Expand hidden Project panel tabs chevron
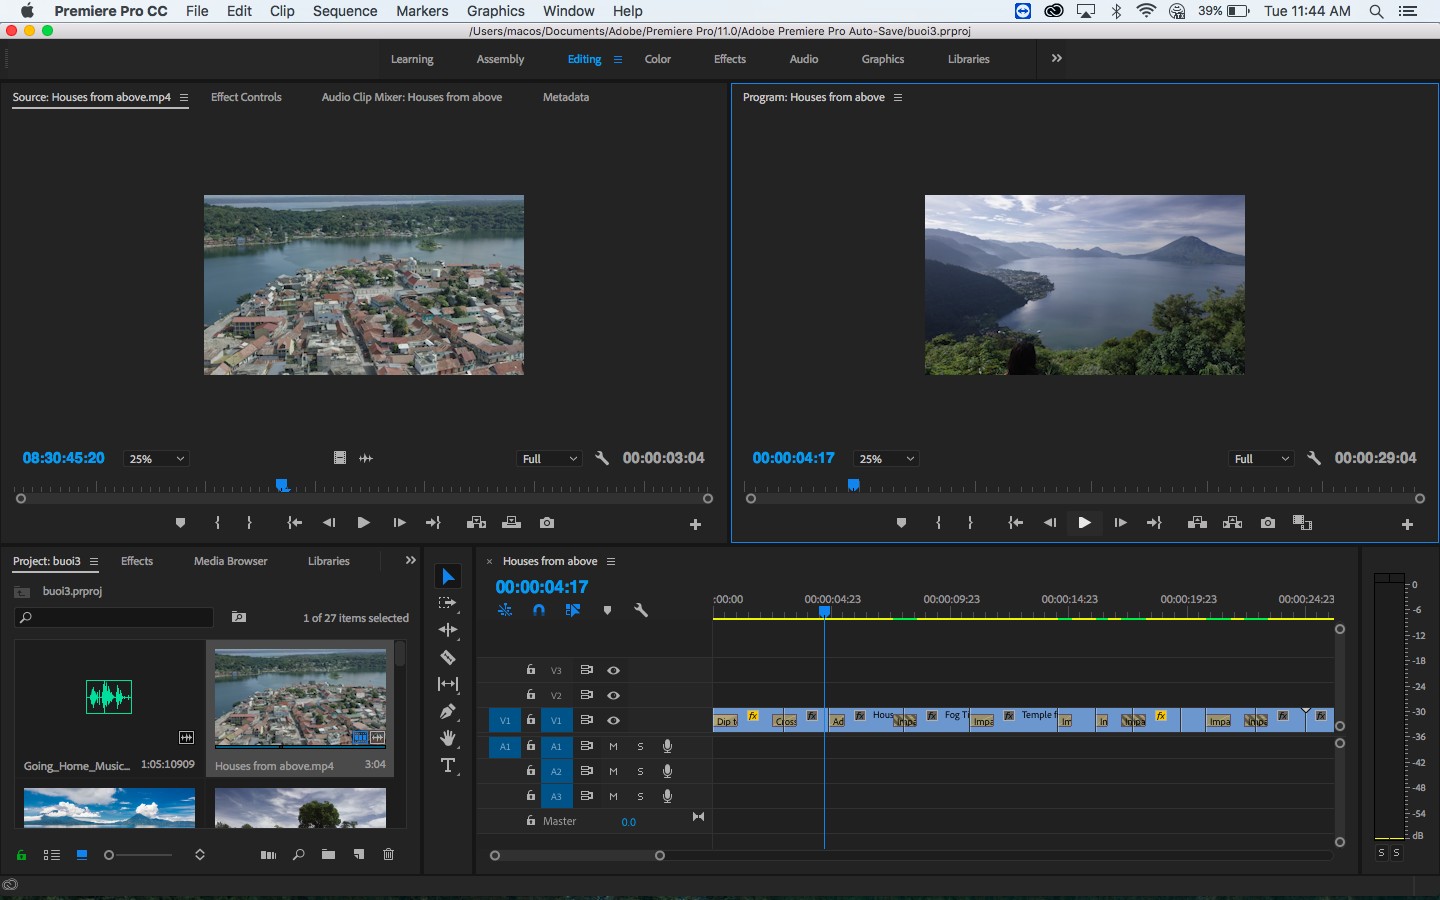This screenshot has height=900, width=1440. tap(410, 561)
